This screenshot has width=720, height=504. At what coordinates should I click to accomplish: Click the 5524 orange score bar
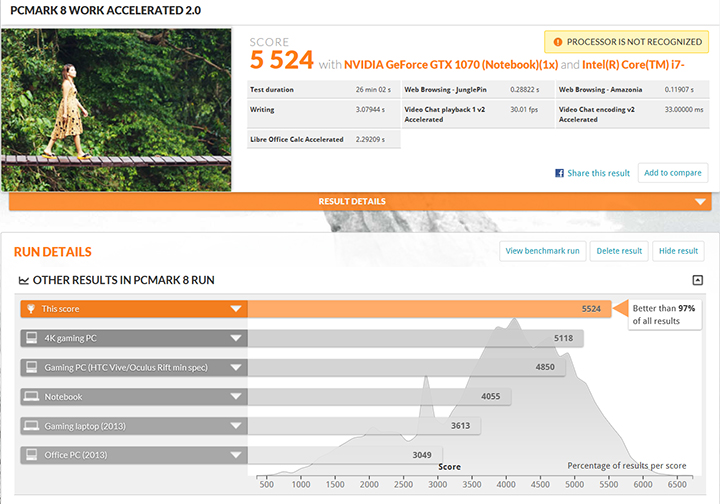429,309
